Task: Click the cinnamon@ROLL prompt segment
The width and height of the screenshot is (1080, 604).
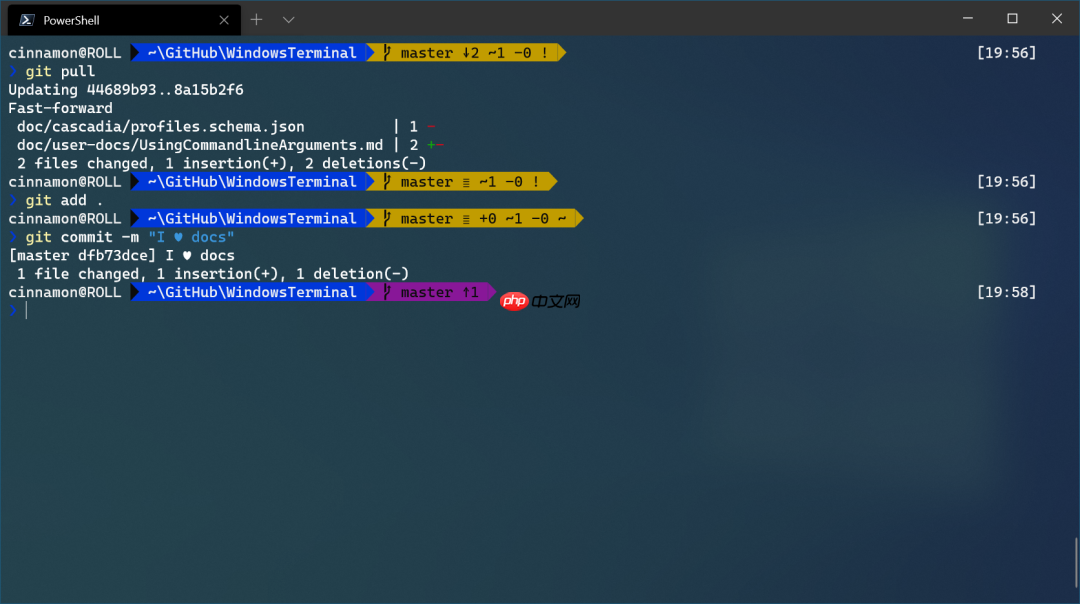Action: [64, 52]
